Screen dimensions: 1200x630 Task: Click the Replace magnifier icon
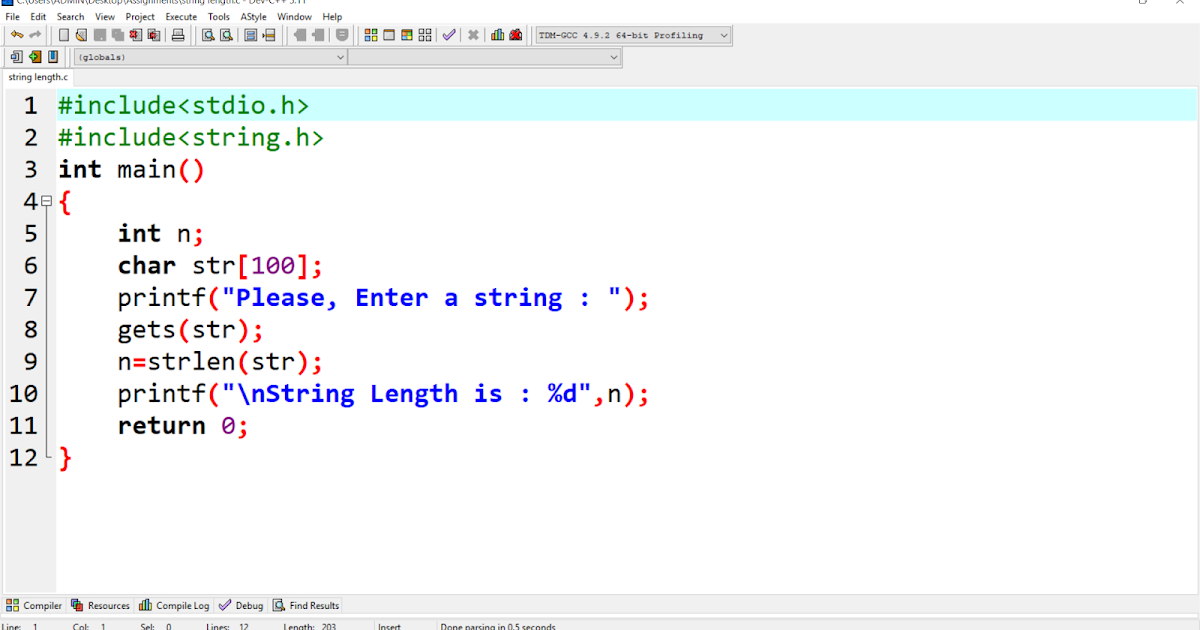coord(226,35)
